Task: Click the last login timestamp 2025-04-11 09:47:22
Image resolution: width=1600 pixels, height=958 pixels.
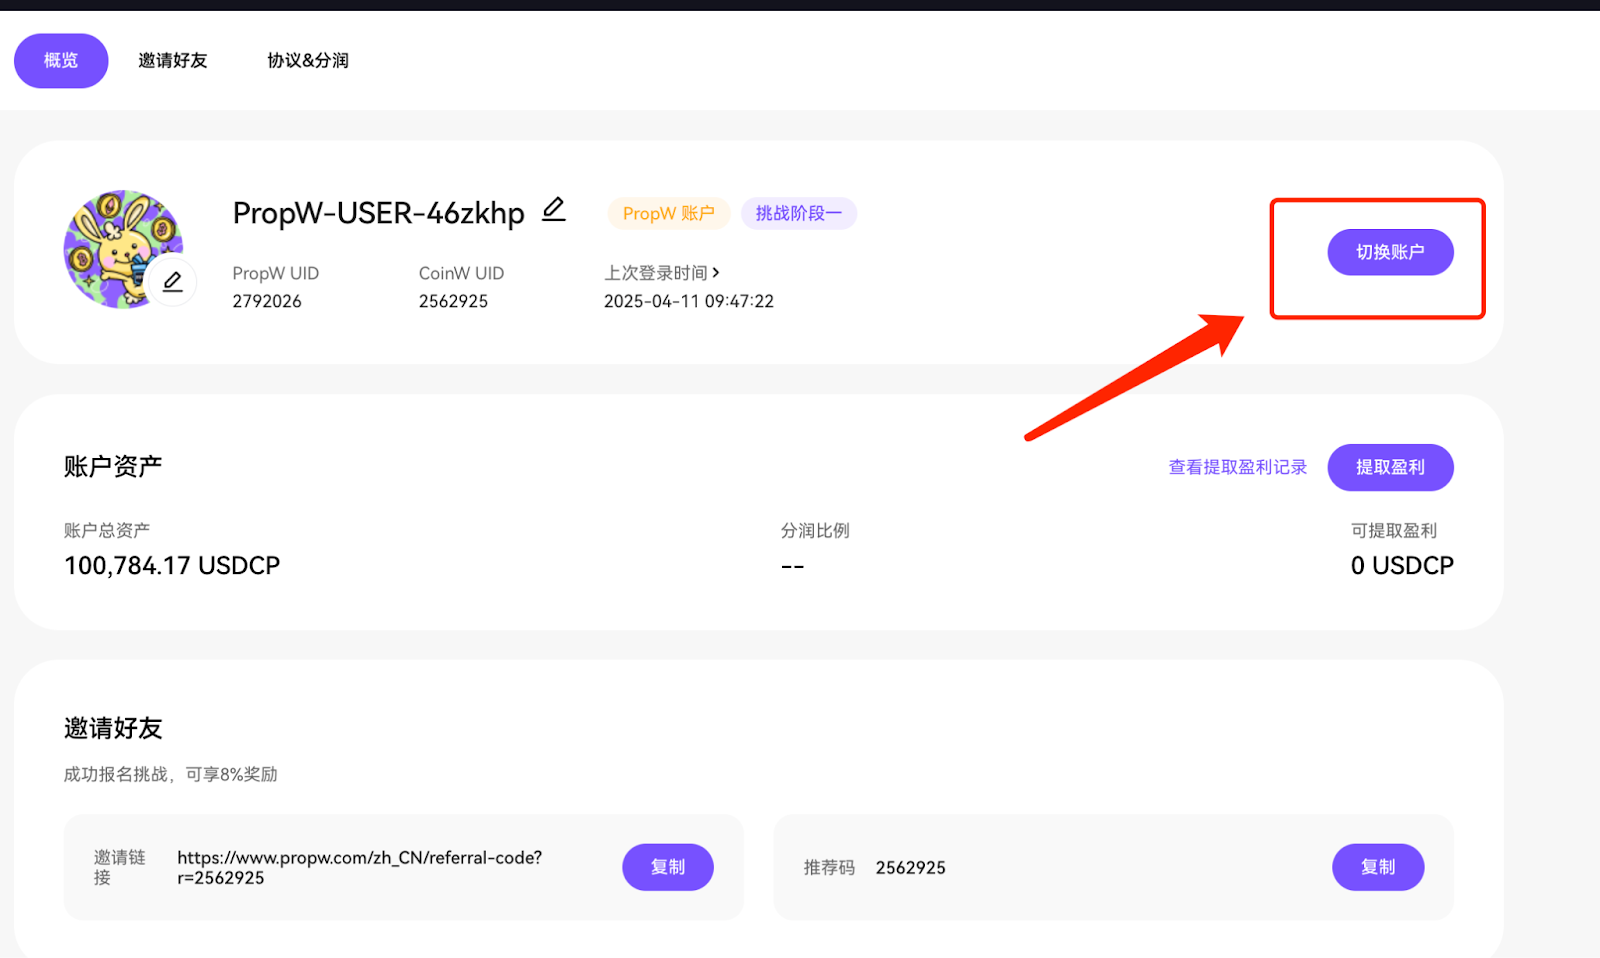Action: click(x=688, y=301)
